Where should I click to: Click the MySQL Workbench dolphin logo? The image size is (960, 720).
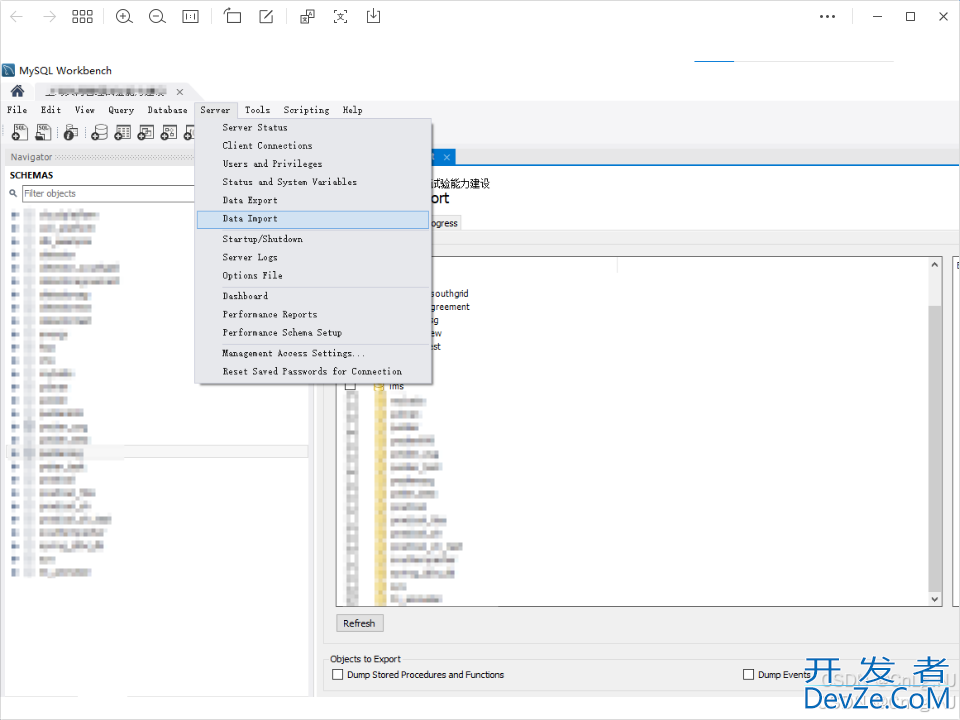point(9,70)
